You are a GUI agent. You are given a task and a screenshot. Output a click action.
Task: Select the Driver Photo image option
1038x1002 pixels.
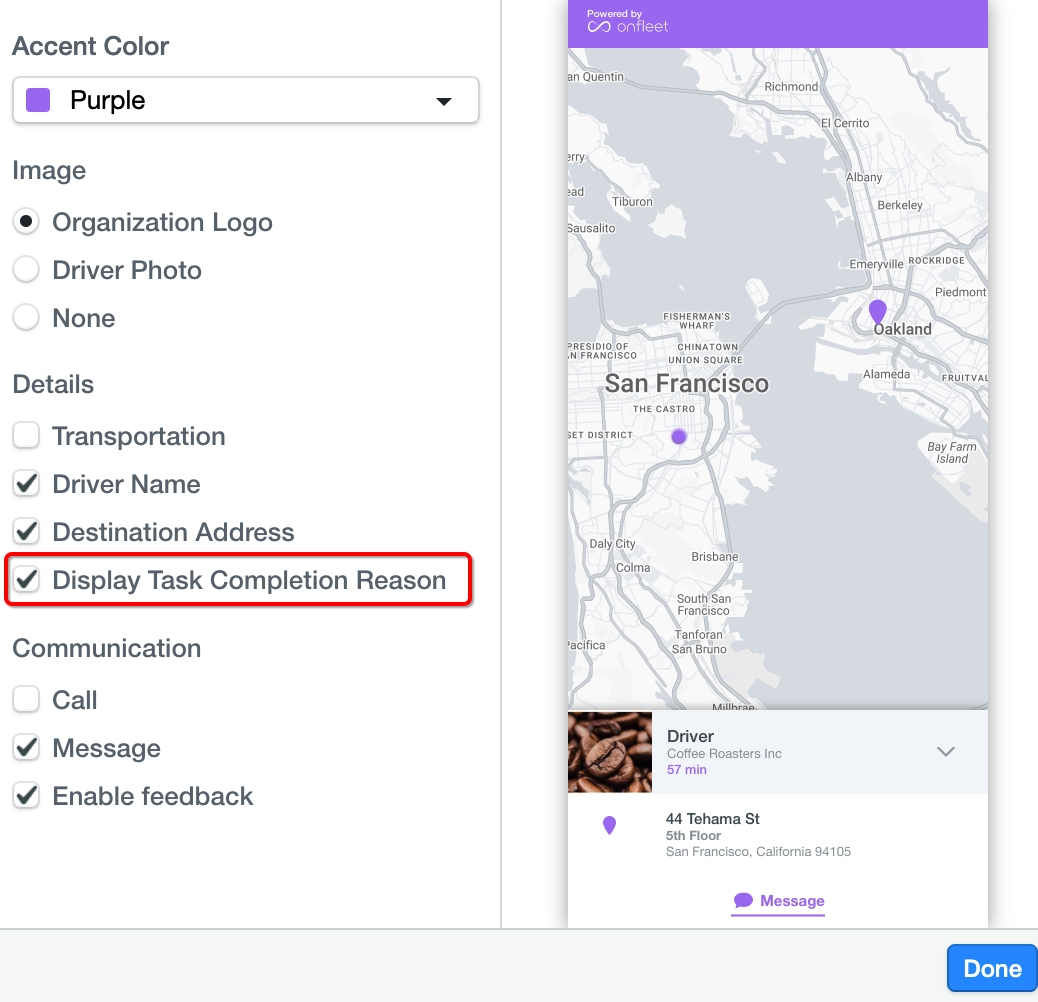26,270
